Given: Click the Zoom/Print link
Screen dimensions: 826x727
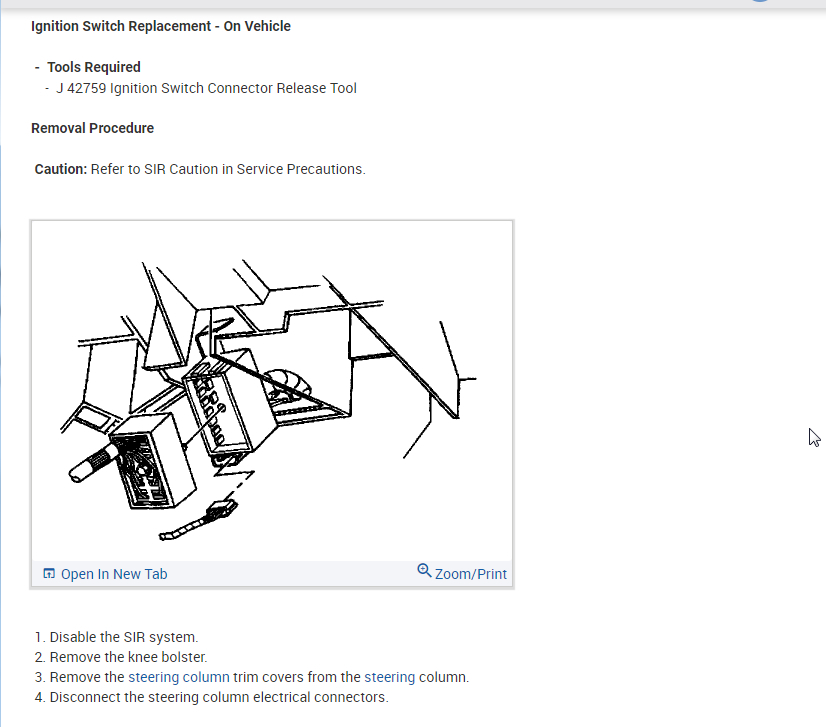Looking at the screenshot, I should click(470, 574).
